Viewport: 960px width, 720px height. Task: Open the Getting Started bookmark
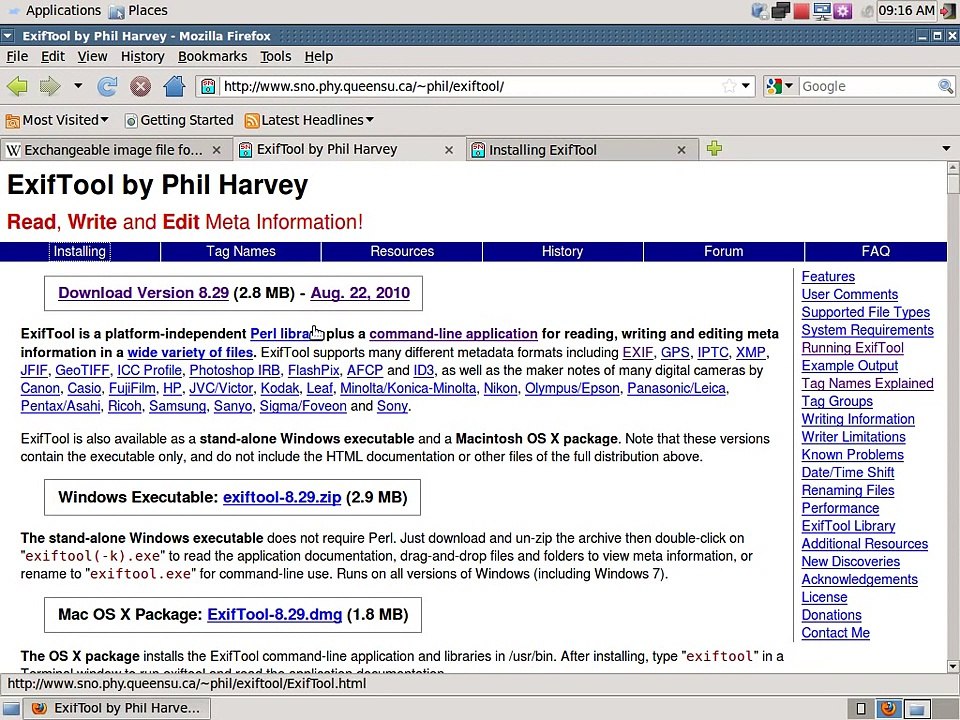click(x=179, y=120)
